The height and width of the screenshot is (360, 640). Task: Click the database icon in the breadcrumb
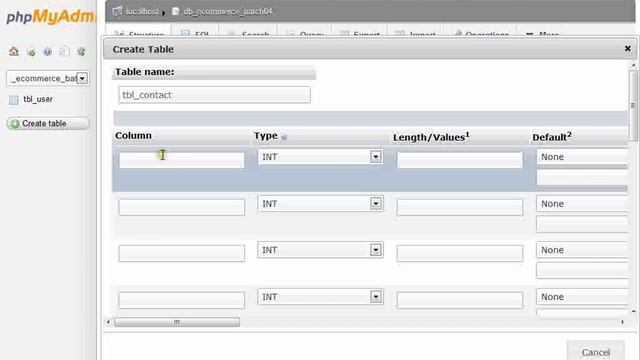[x=176, y=11]
